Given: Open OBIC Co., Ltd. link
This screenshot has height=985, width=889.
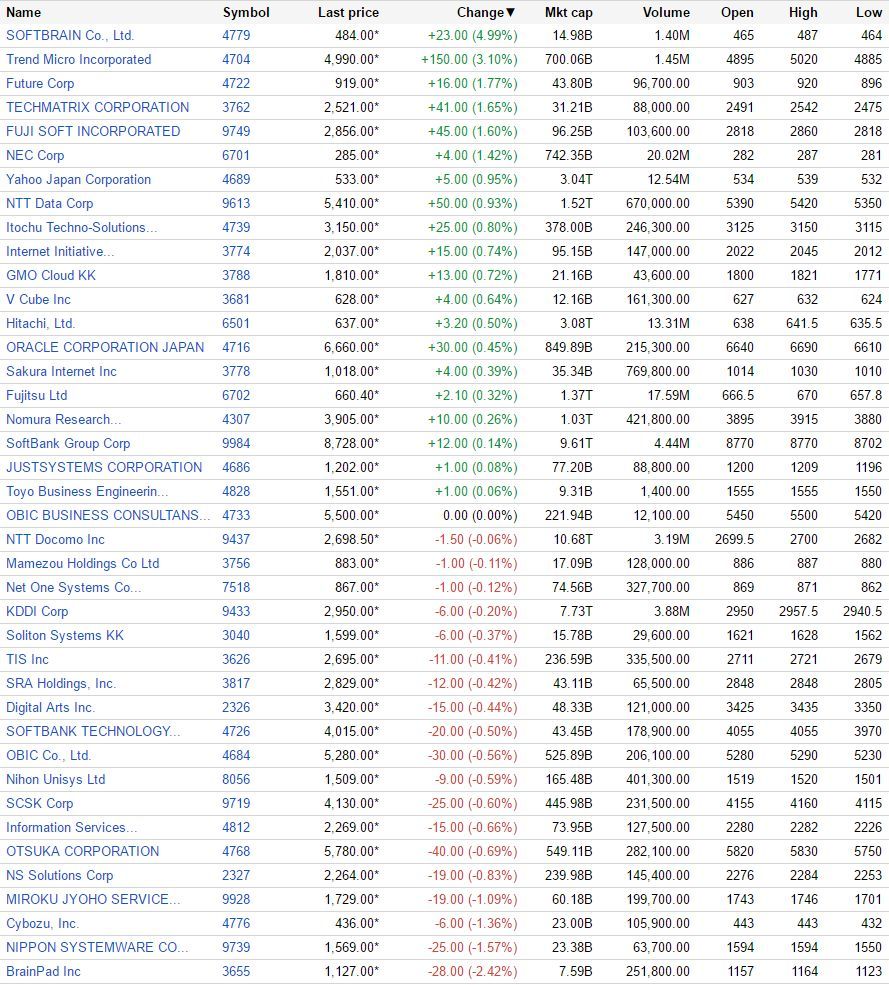Looking at the screenshot, I should (48, 756).
